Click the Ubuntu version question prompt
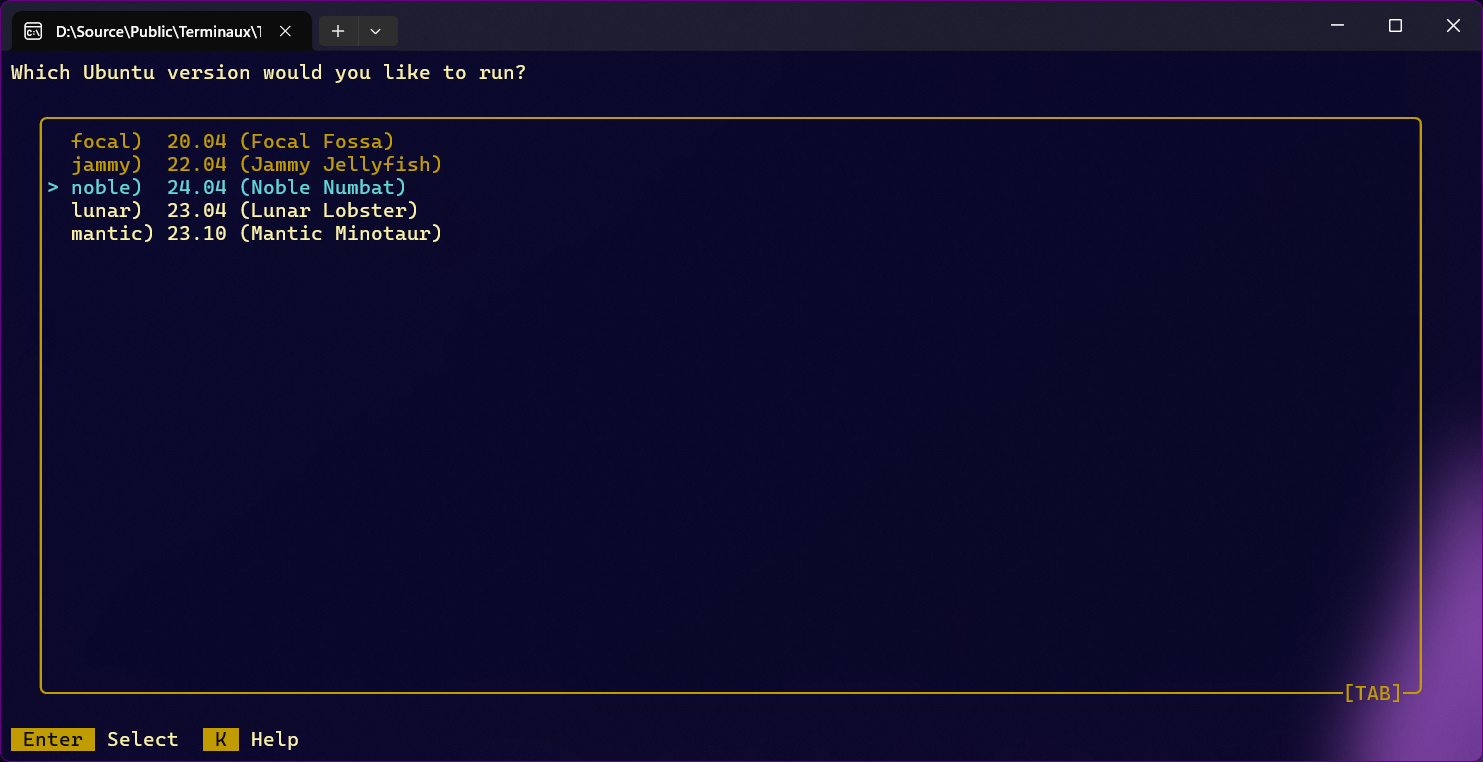 click(268, 72)
